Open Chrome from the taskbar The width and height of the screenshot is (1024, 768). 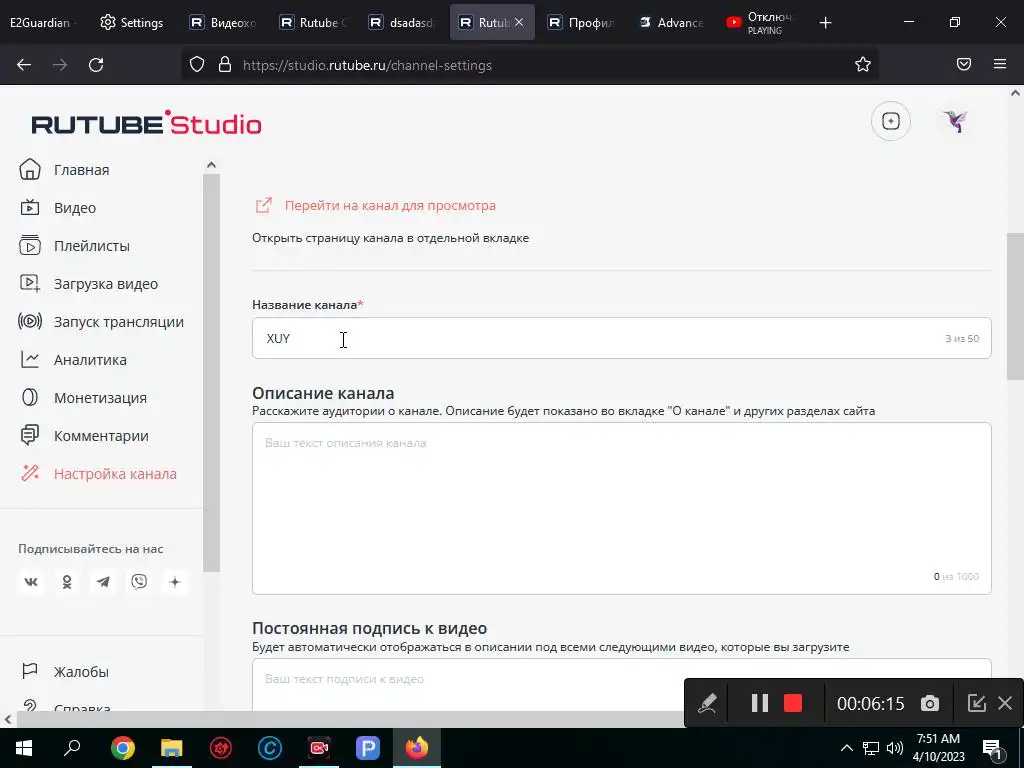pos(122,748)
